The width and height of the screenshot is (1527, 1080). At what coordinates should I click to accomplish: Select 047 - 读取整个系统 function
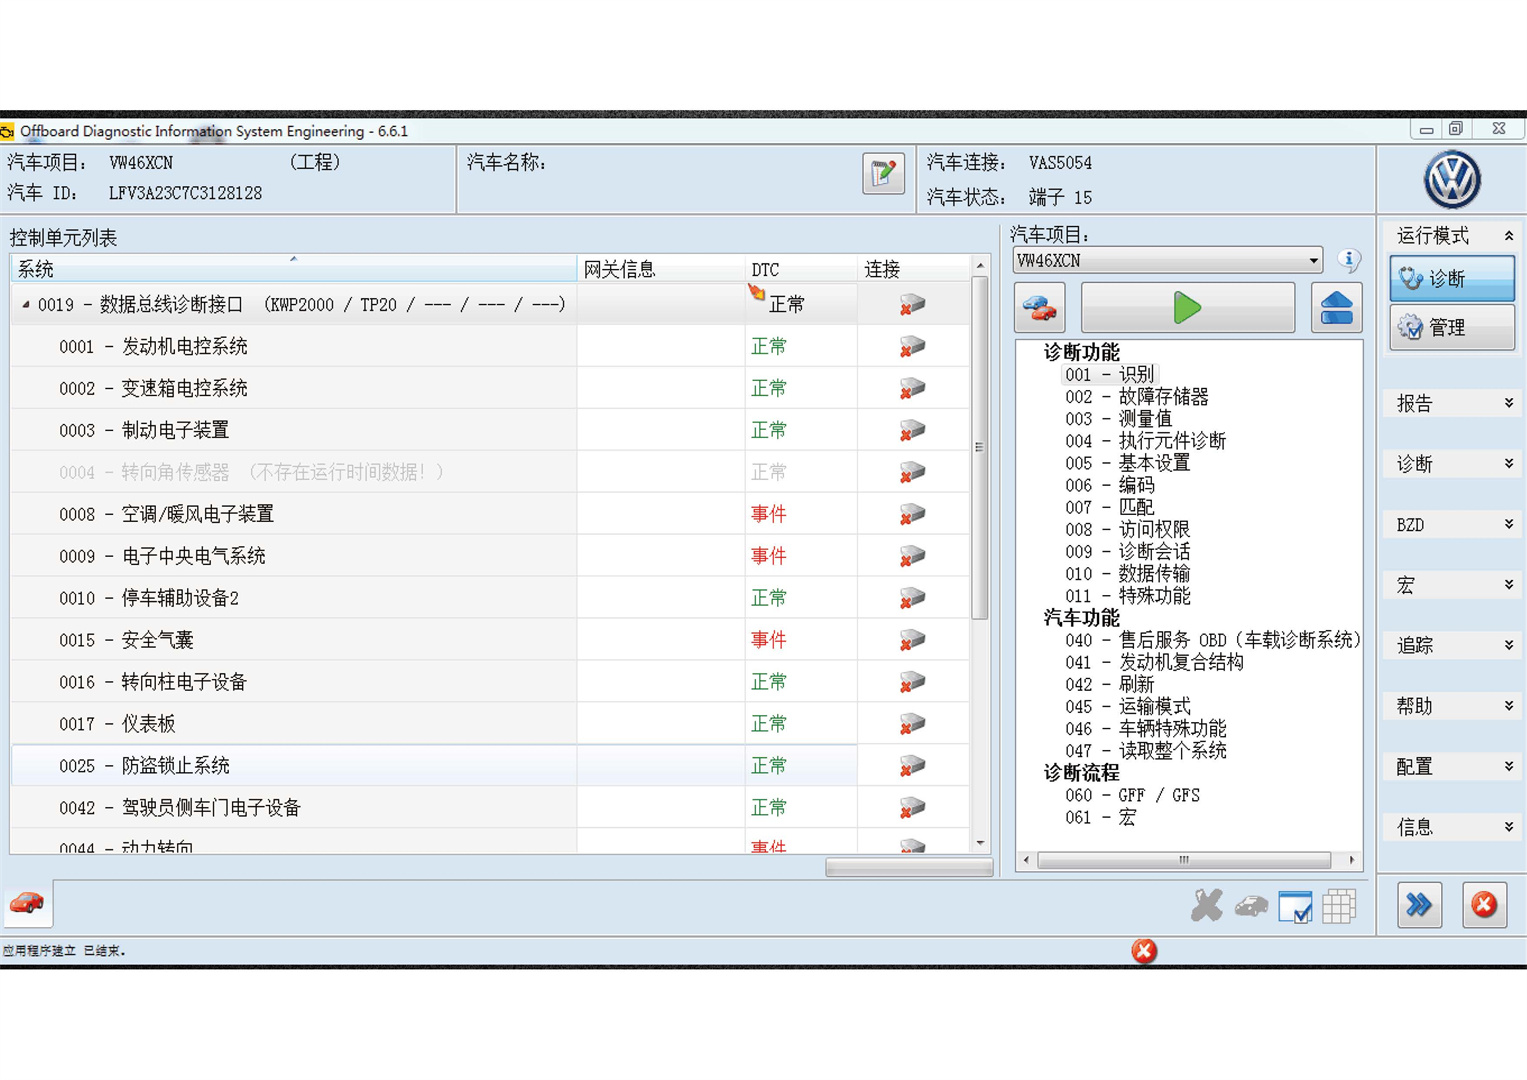click(1145, 751)
